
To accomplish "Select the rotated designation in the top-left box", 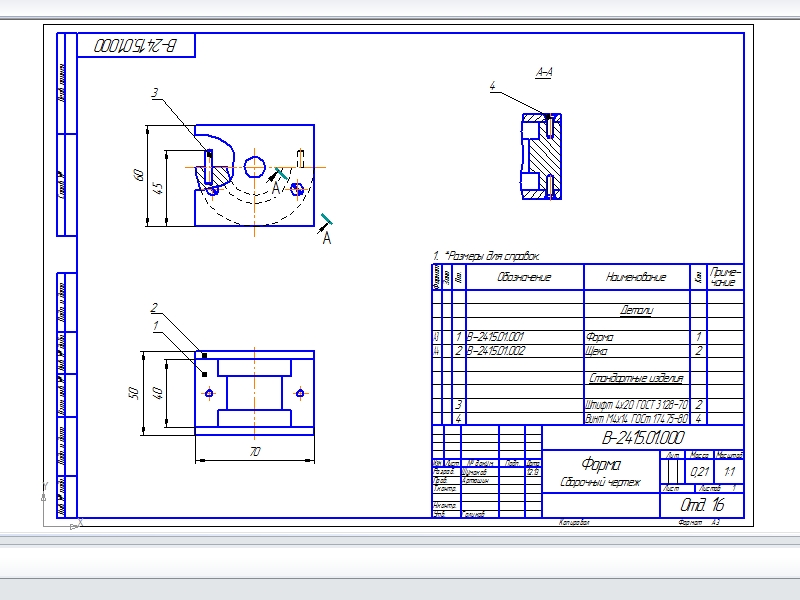I will tap(135, 46).
